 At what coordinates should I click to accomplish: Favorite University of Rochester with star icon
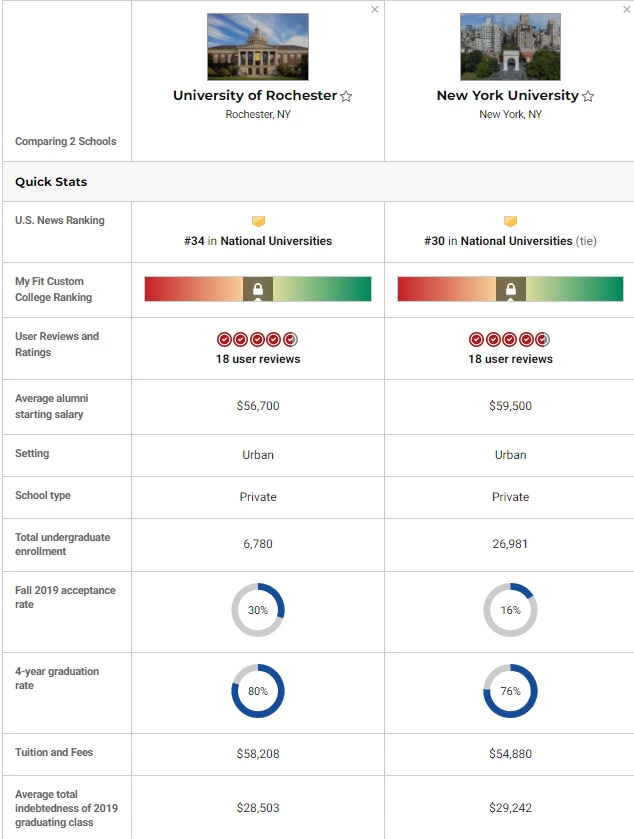(x=346, y=96)
